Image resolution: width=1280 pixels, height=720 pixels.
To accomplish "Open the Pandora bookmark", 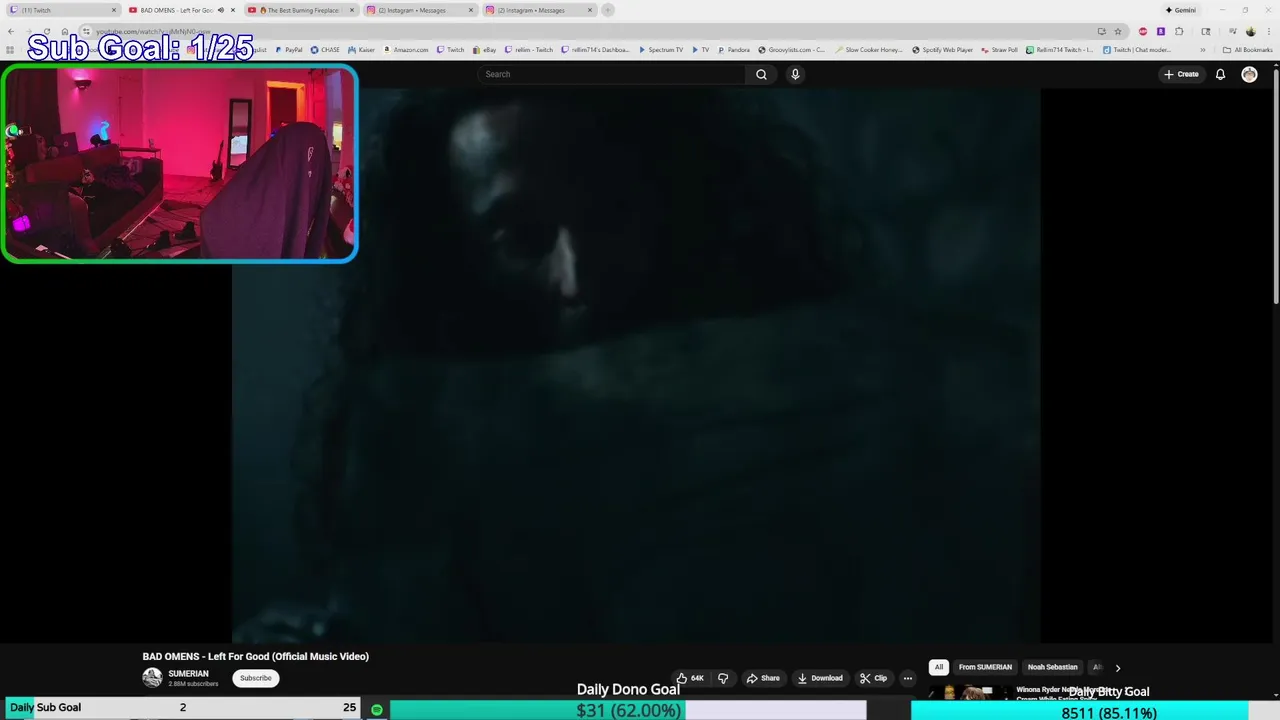I will (x=734, y=50).
